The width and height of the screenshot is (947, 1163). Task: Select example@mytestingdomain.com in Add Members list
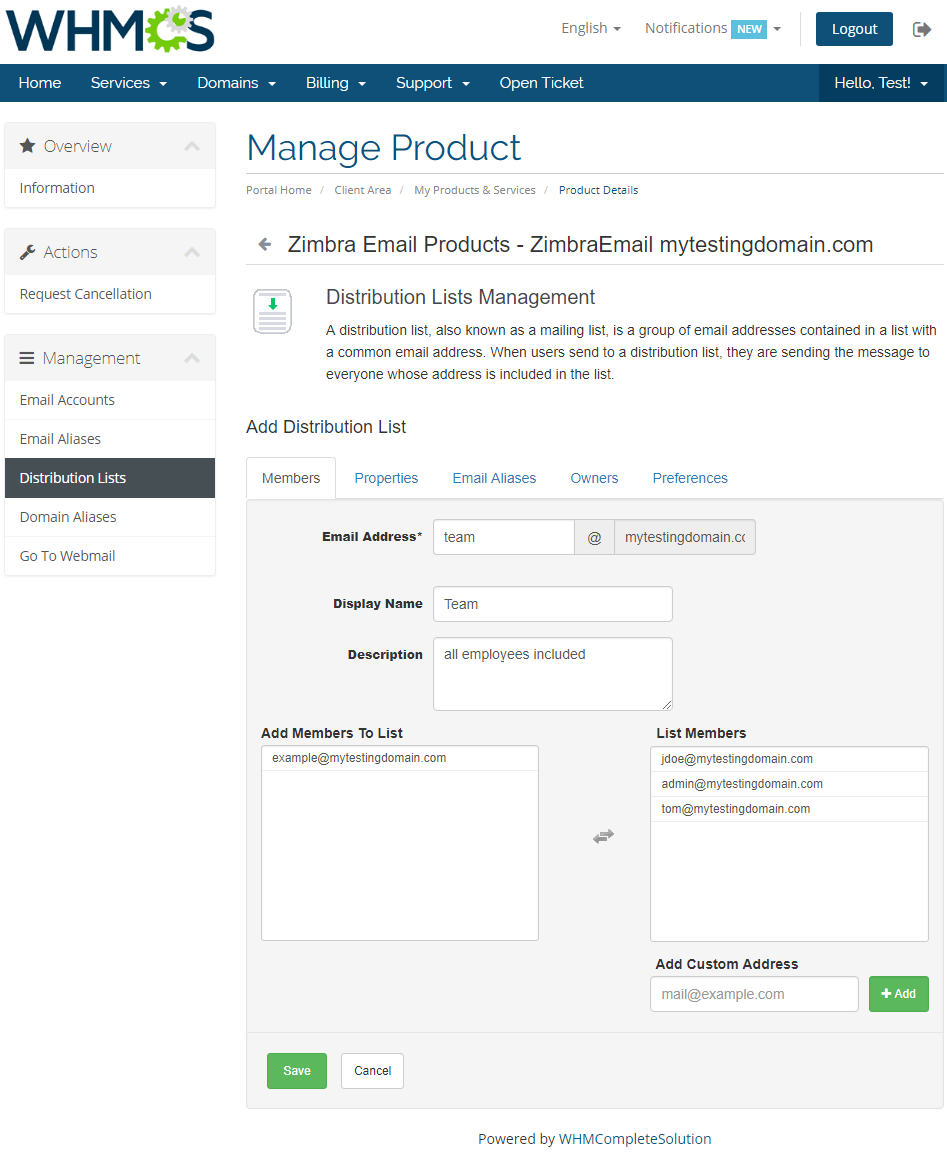click(x=400, y=758)
